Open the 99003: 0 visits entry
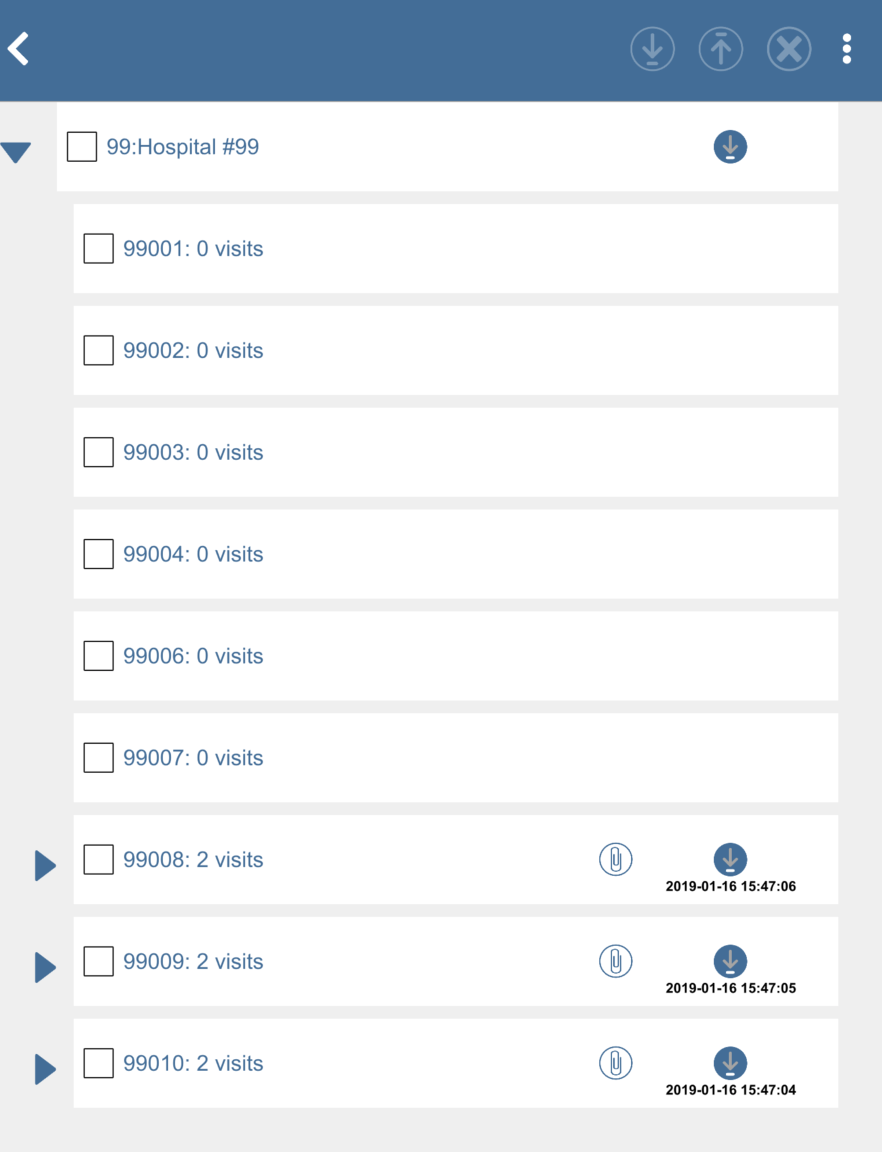This screenshot has height=1152, width=882. (x=193, y=453)
